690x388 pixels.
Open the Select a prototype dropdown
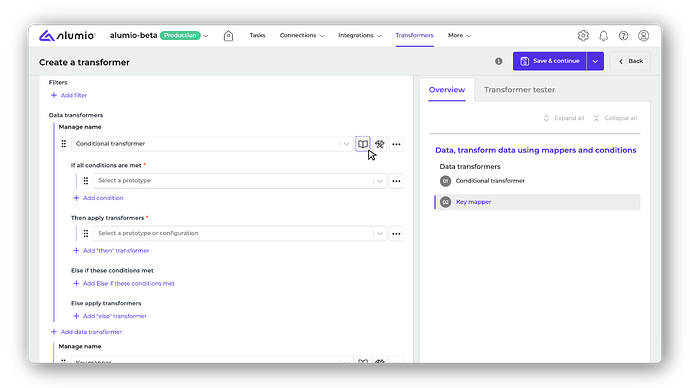[x=379, y=181]
